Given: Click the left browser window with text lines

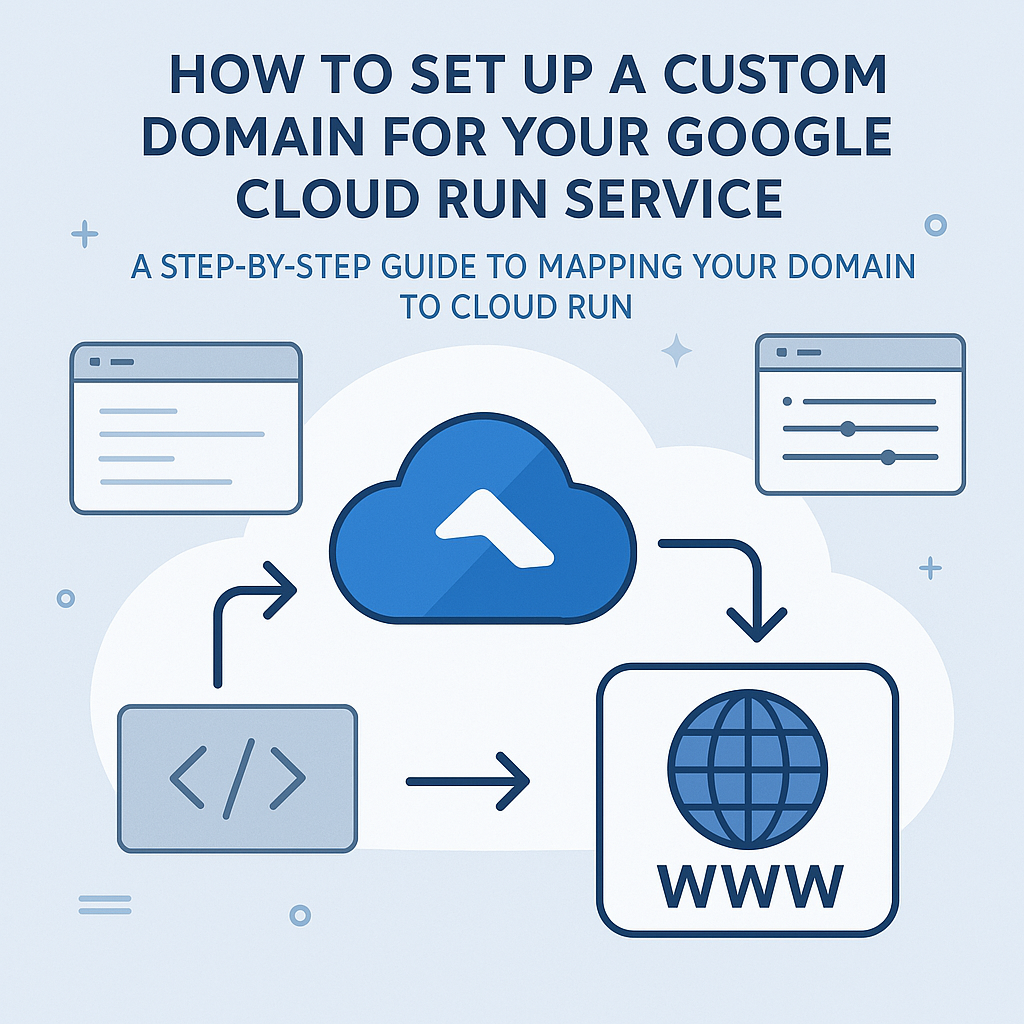Looking at the screenshot, I should (x=186, y=428).
